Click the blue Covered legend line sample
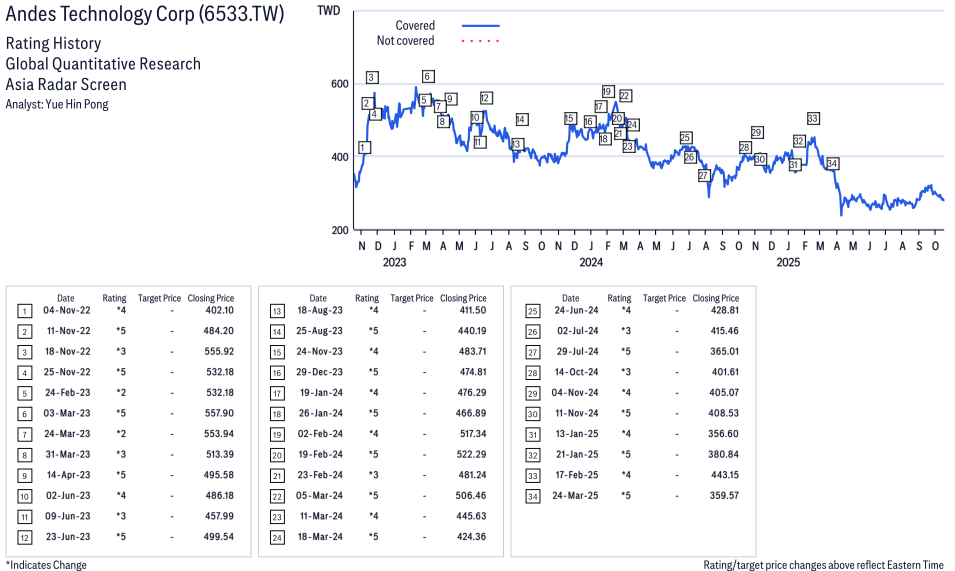Viewport: 955px width, 571px height. tap(481, 26)
